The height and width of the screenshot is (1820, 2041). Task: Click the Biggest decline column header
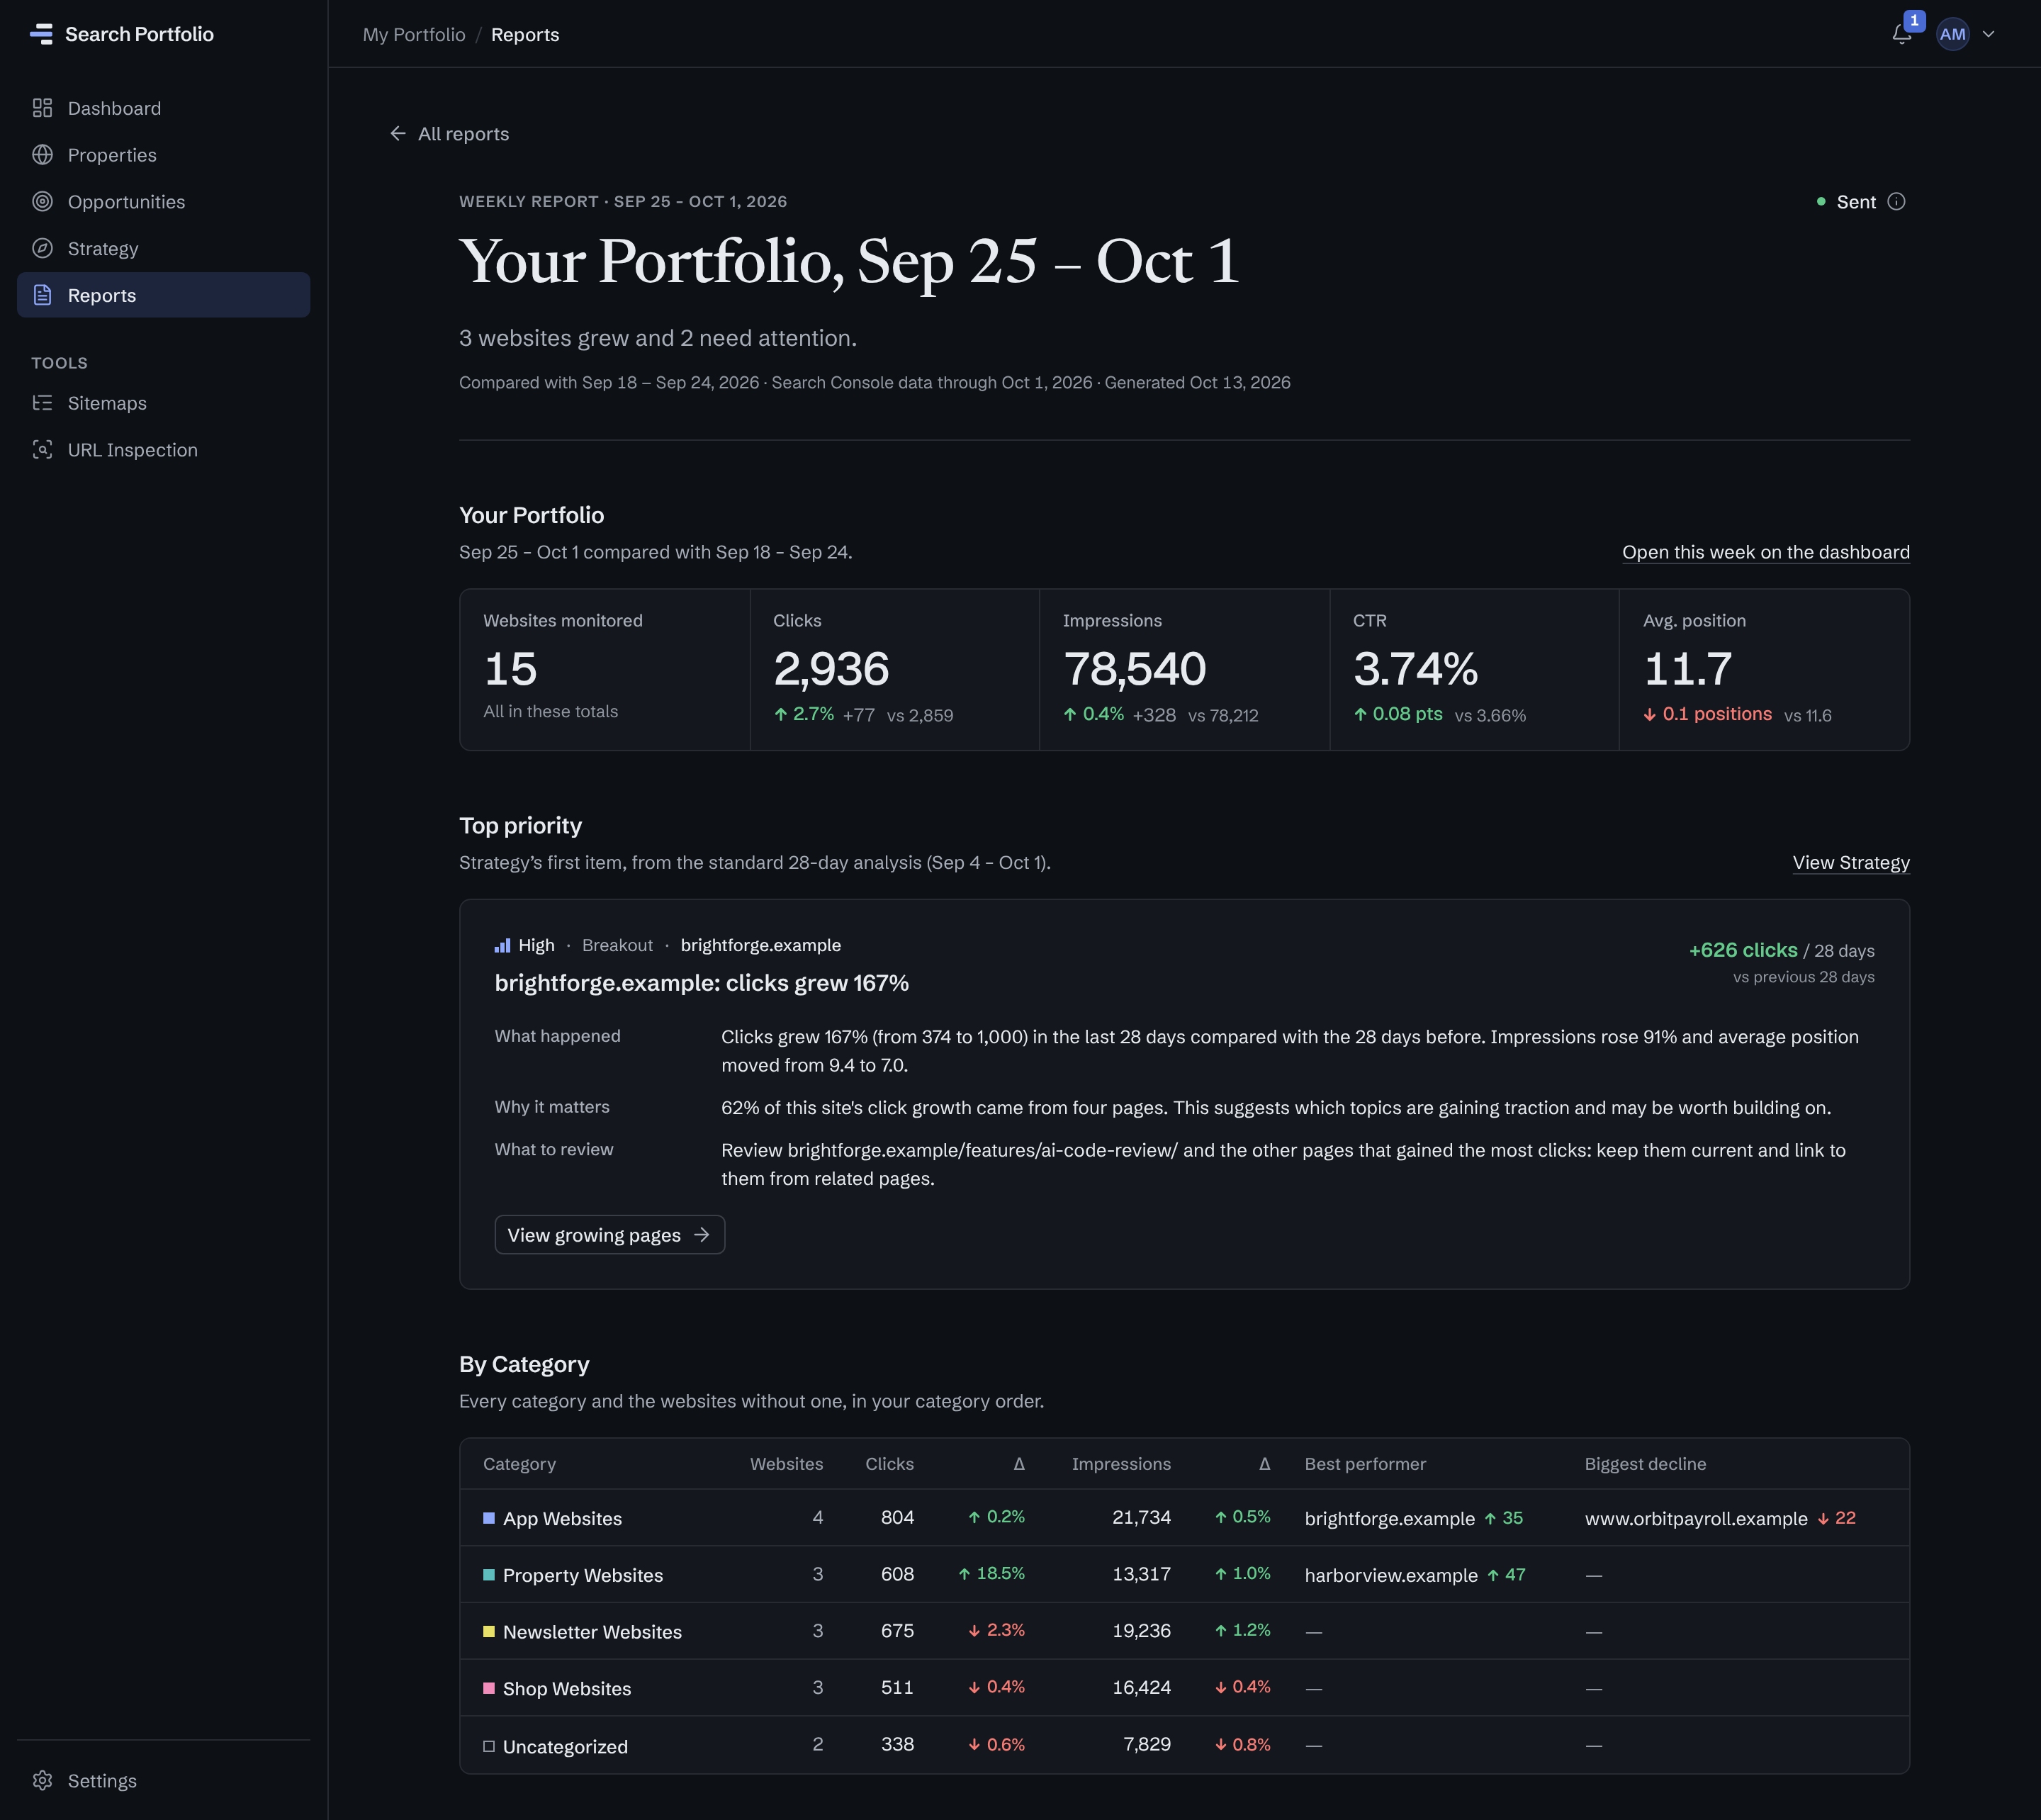(x=1645, y=1464)
